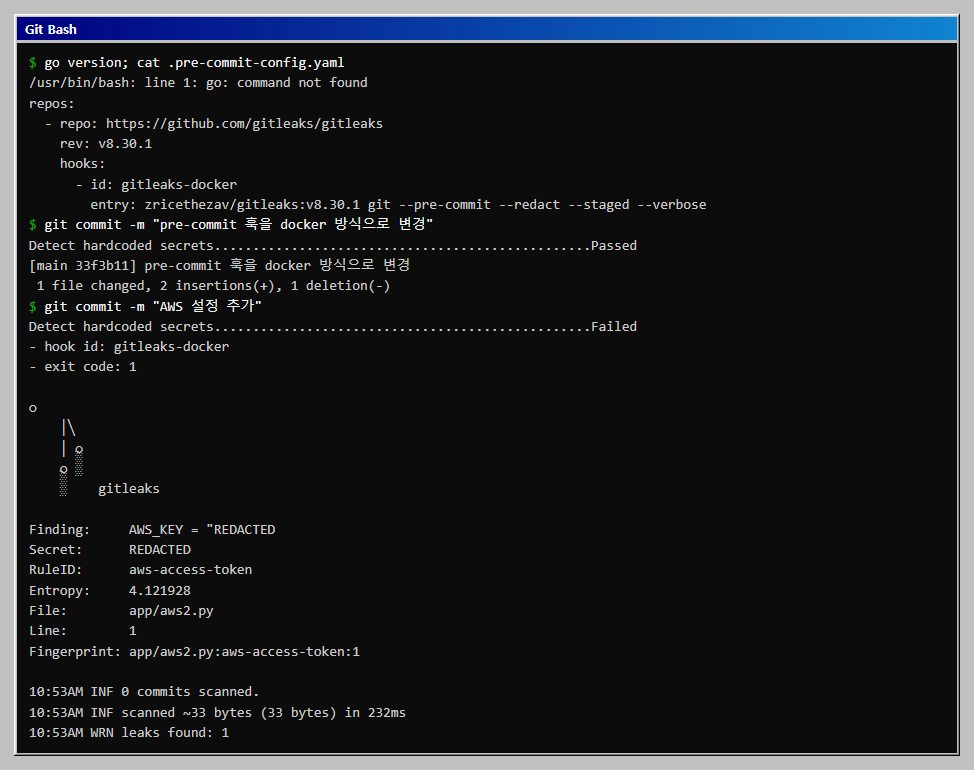Click the 'scanned ~33 bytes' log line
This screenshot has height=770, width=974.
coord(217,712)
